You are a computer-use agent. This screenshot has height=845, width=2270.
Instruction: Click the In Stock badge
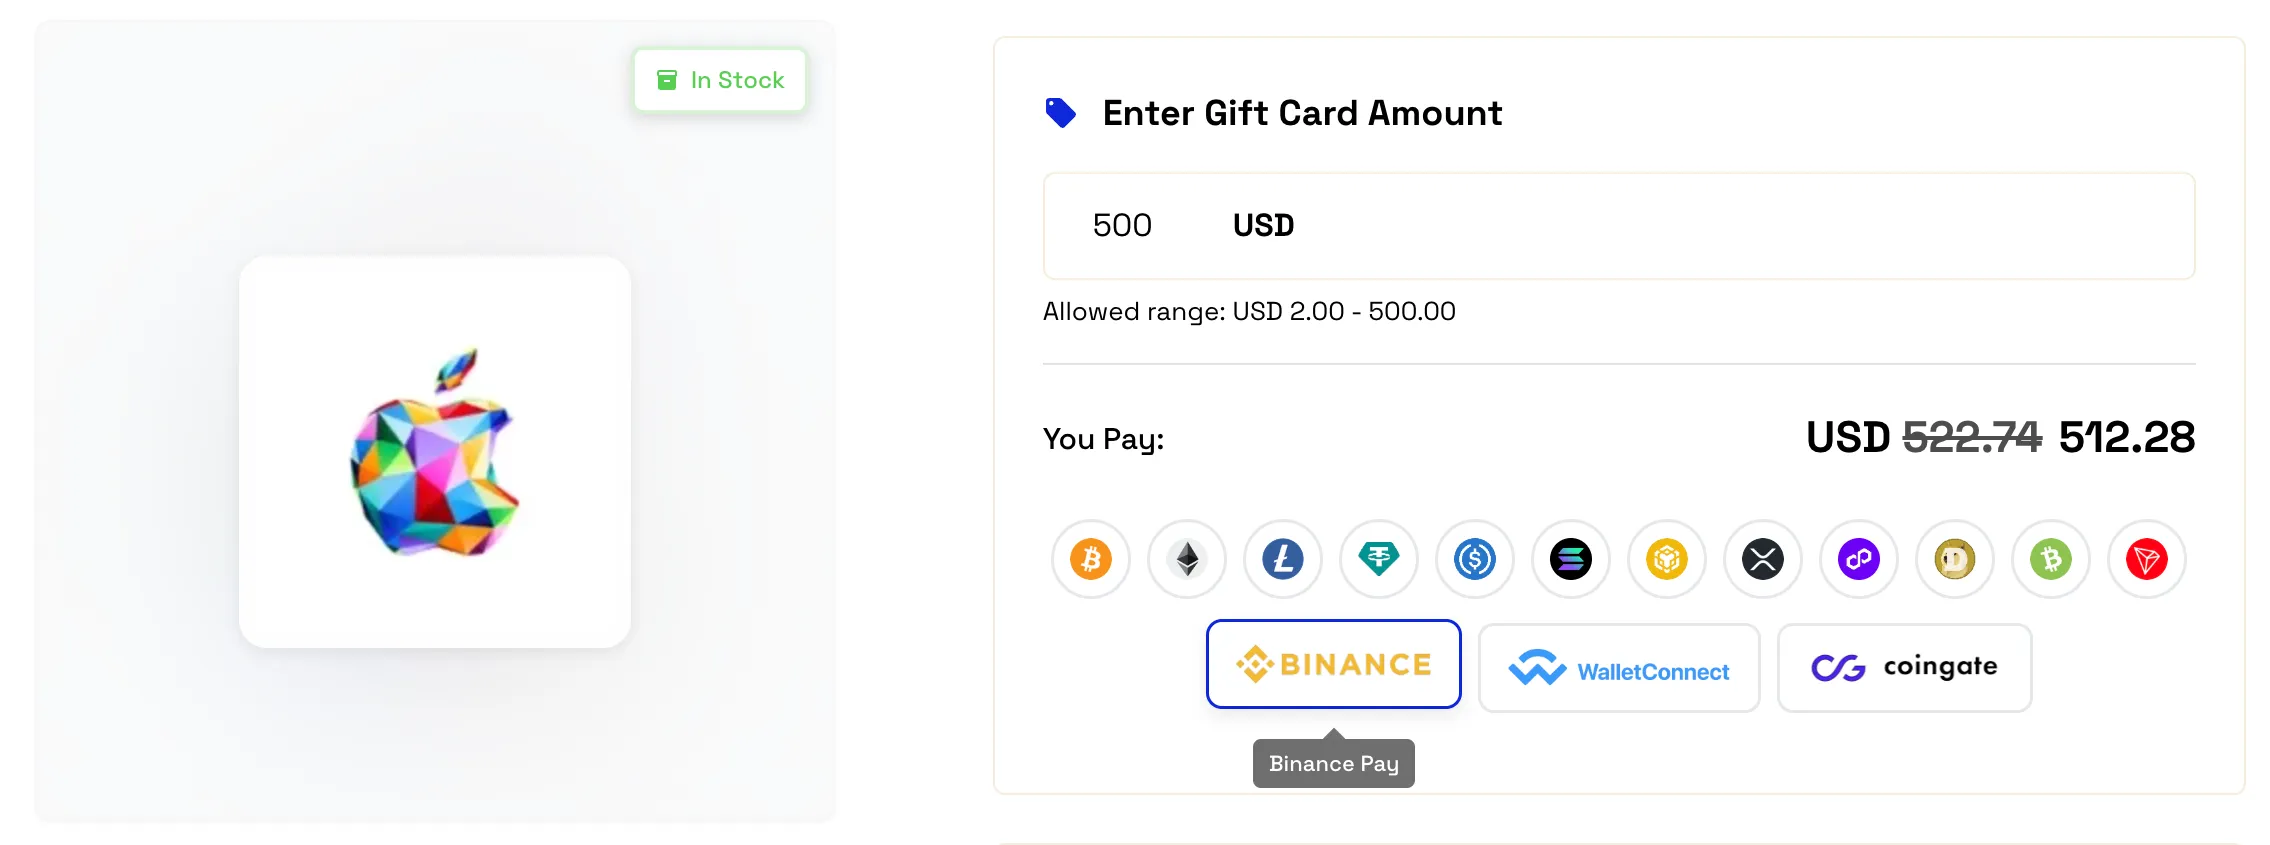click(719, 79)
